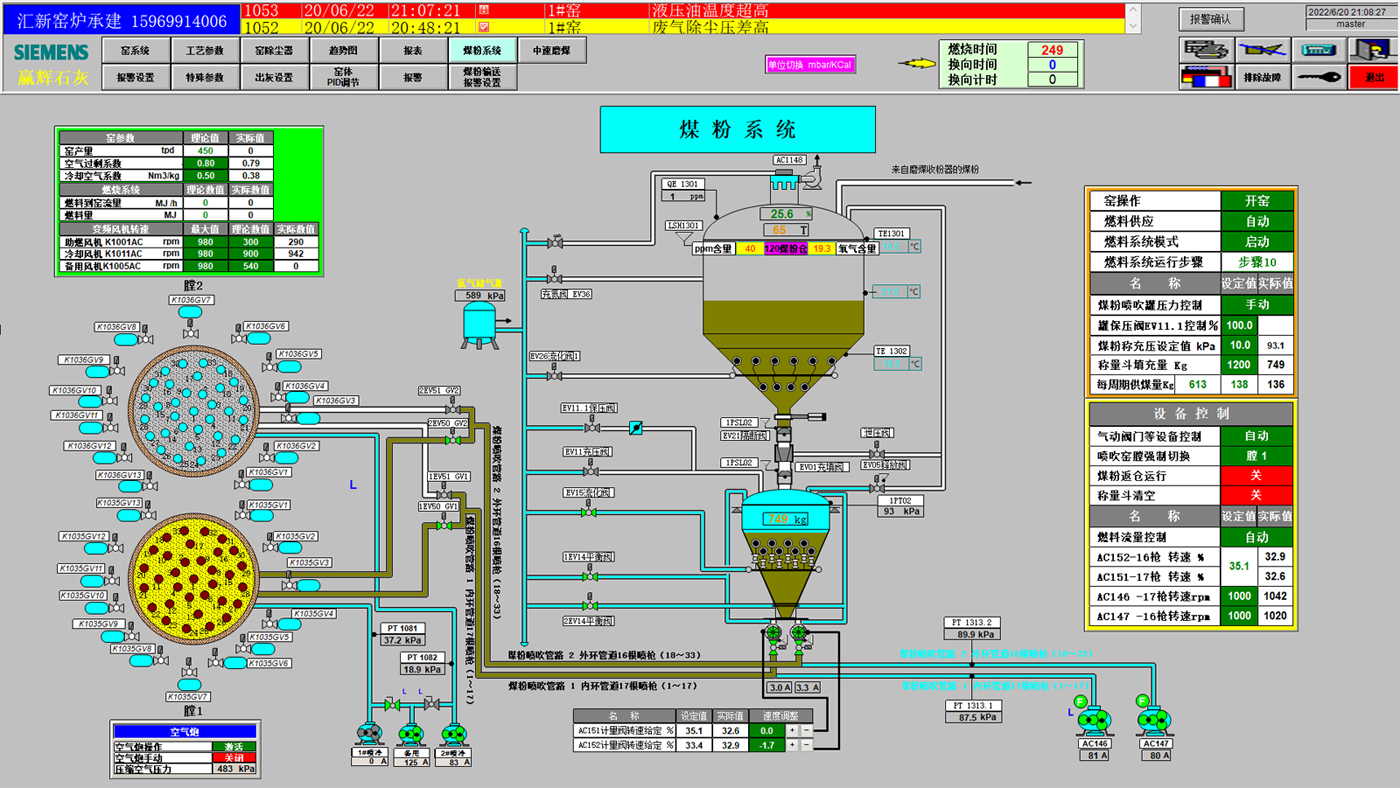Toggle 煤粉返仓运行 red 关 switch
The image size is (1400, 788).
(1257, 476)
